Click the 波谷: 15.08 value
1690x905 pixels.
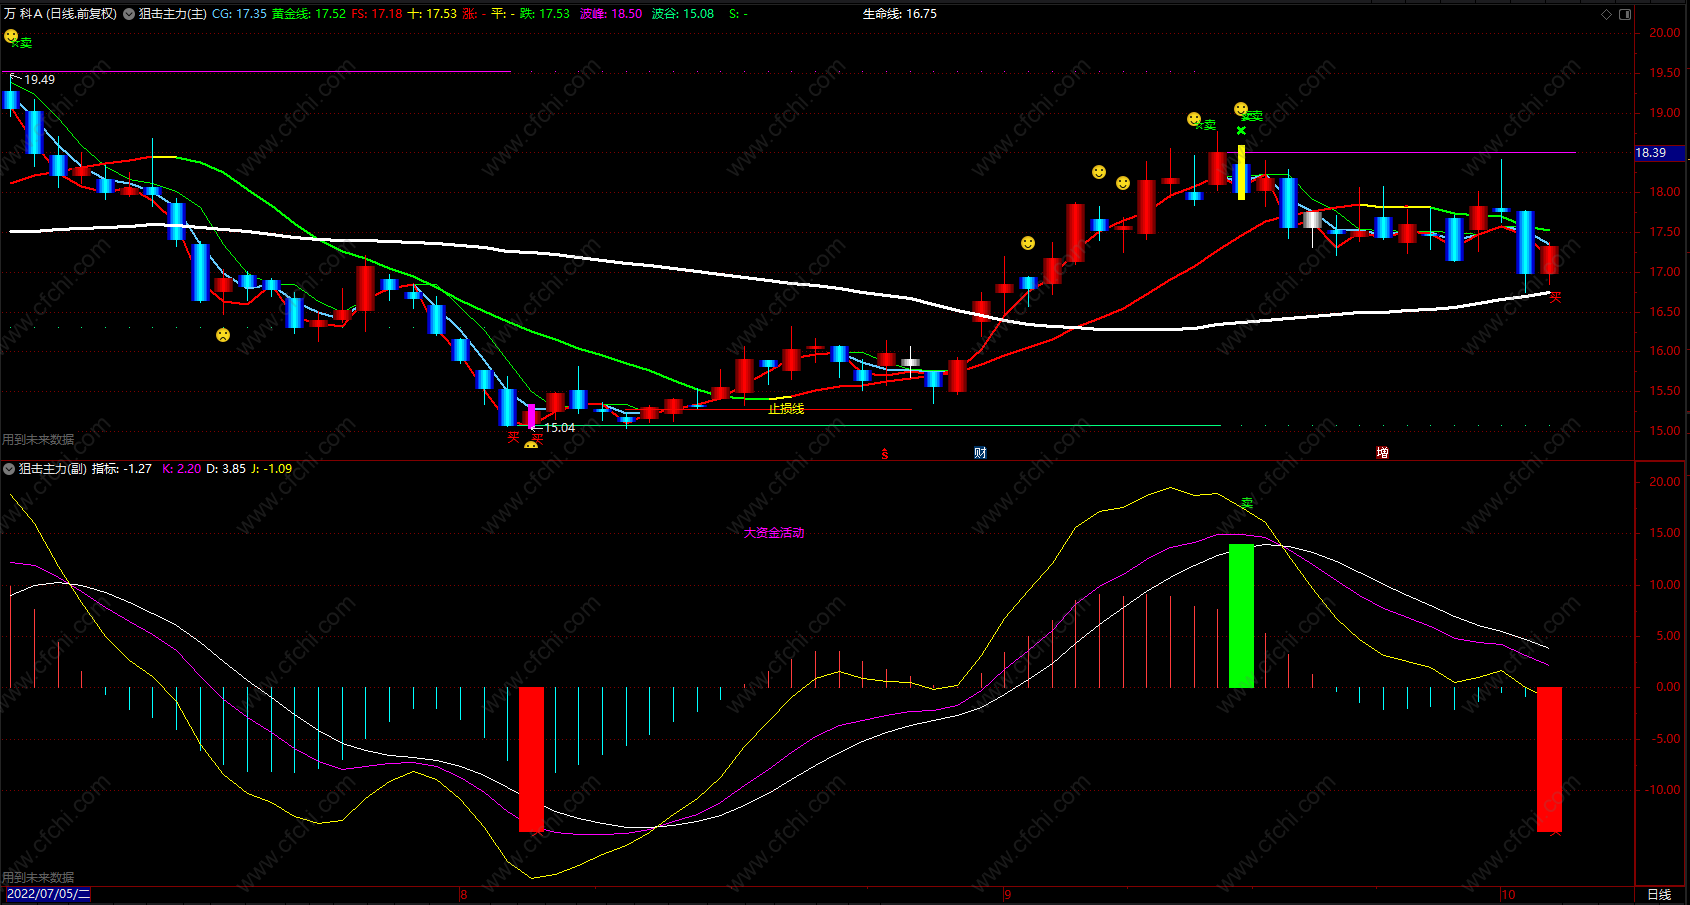click(x=683, y=14)
